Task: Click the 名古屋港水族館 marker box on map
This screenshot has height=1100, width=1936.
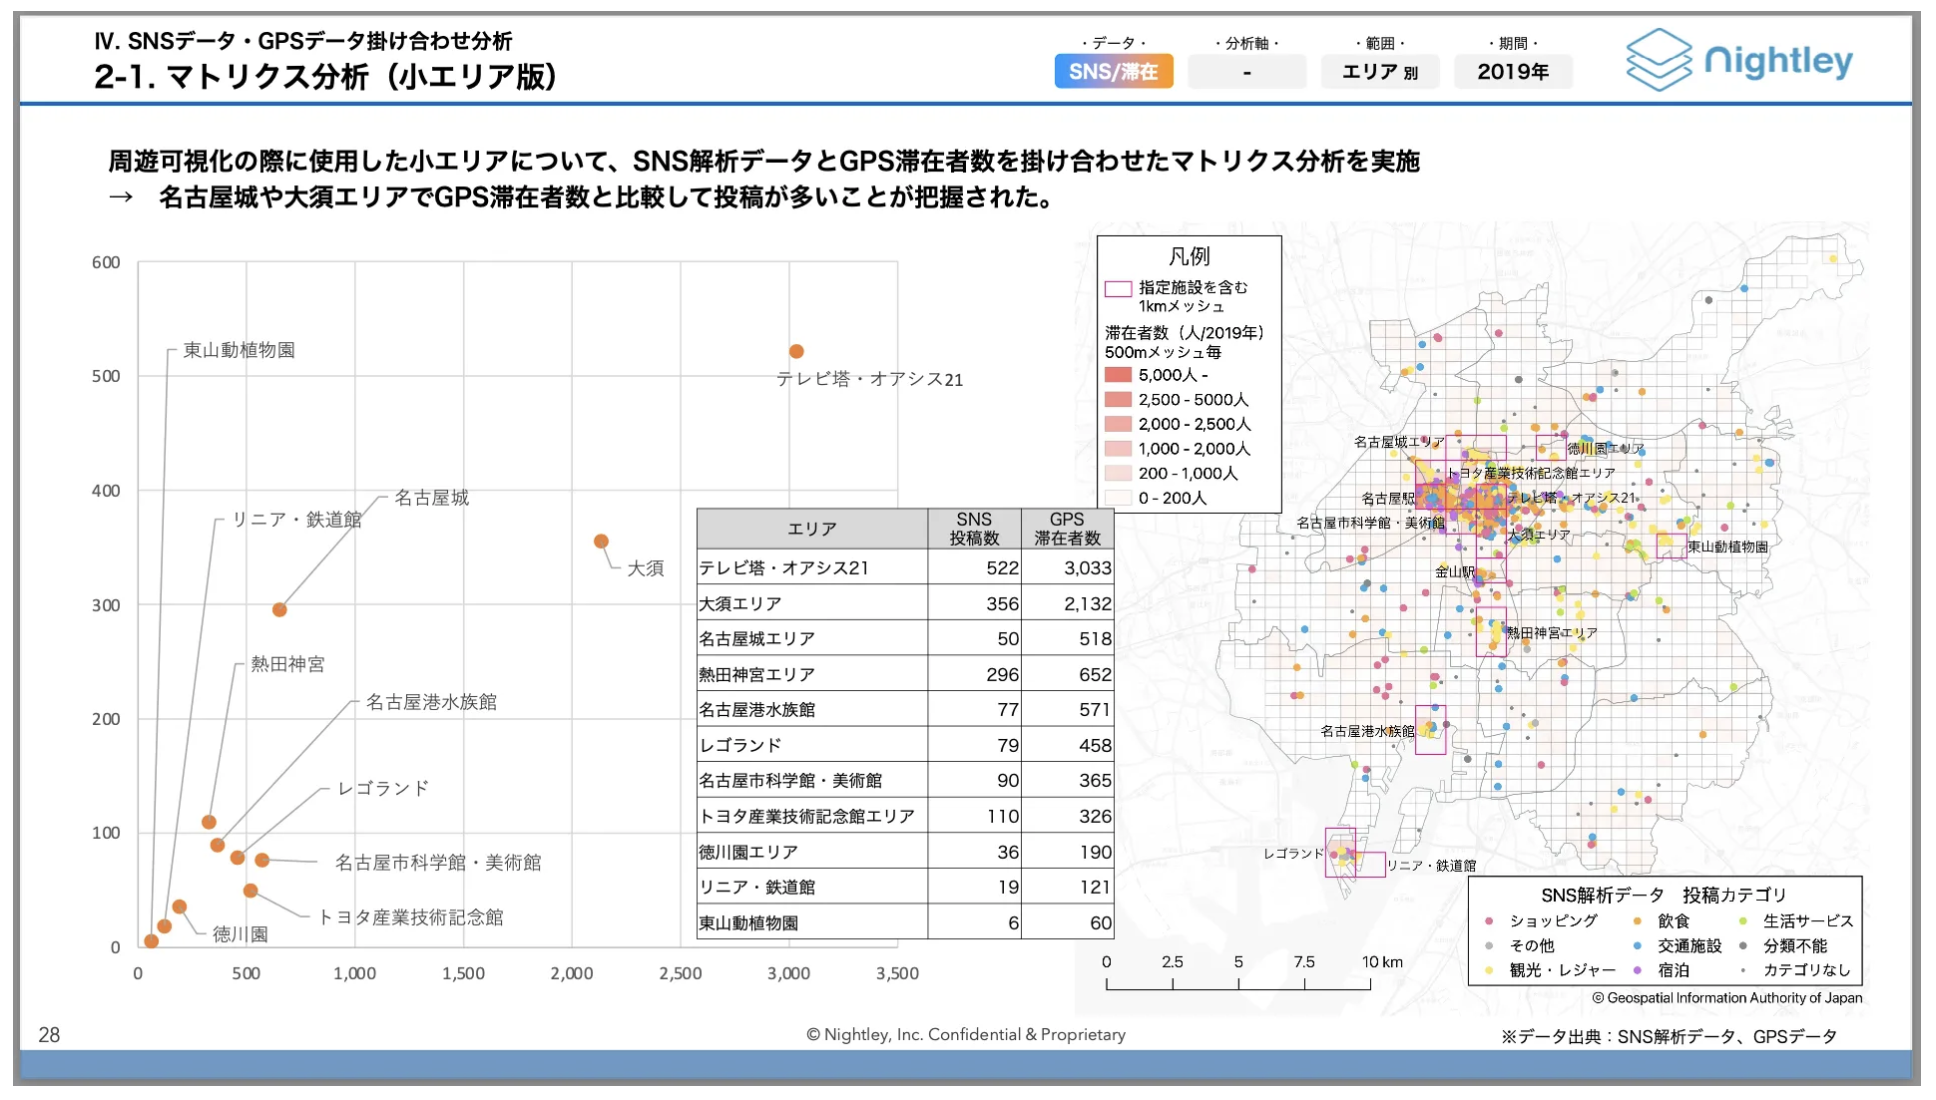Action: (x=1431, y=730)
